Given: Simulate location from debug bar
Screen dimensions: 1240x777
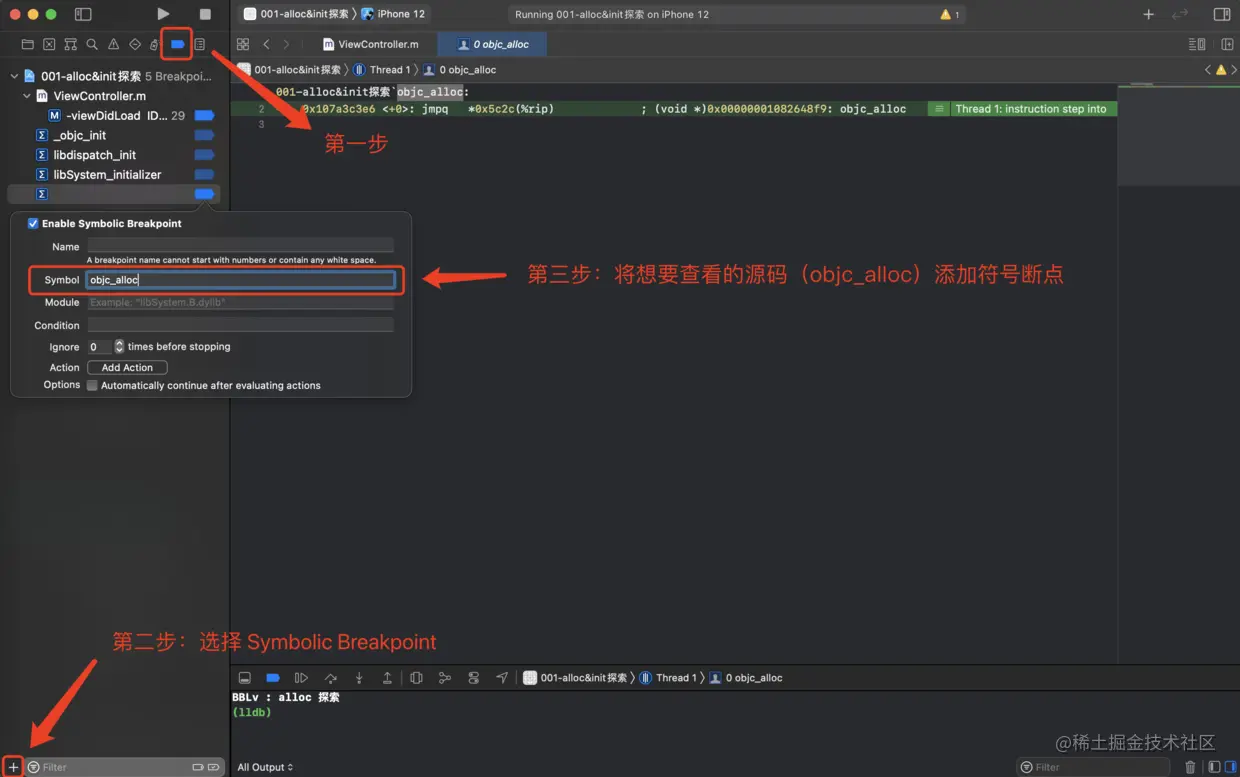Looking at the screenshot, I should coord(502,678).
